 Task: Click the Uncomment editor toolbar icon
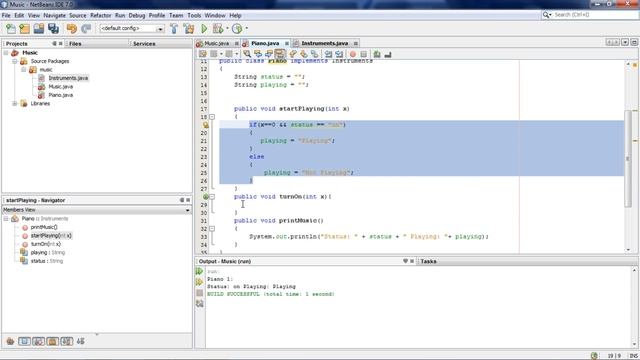[x=388, y=54]
